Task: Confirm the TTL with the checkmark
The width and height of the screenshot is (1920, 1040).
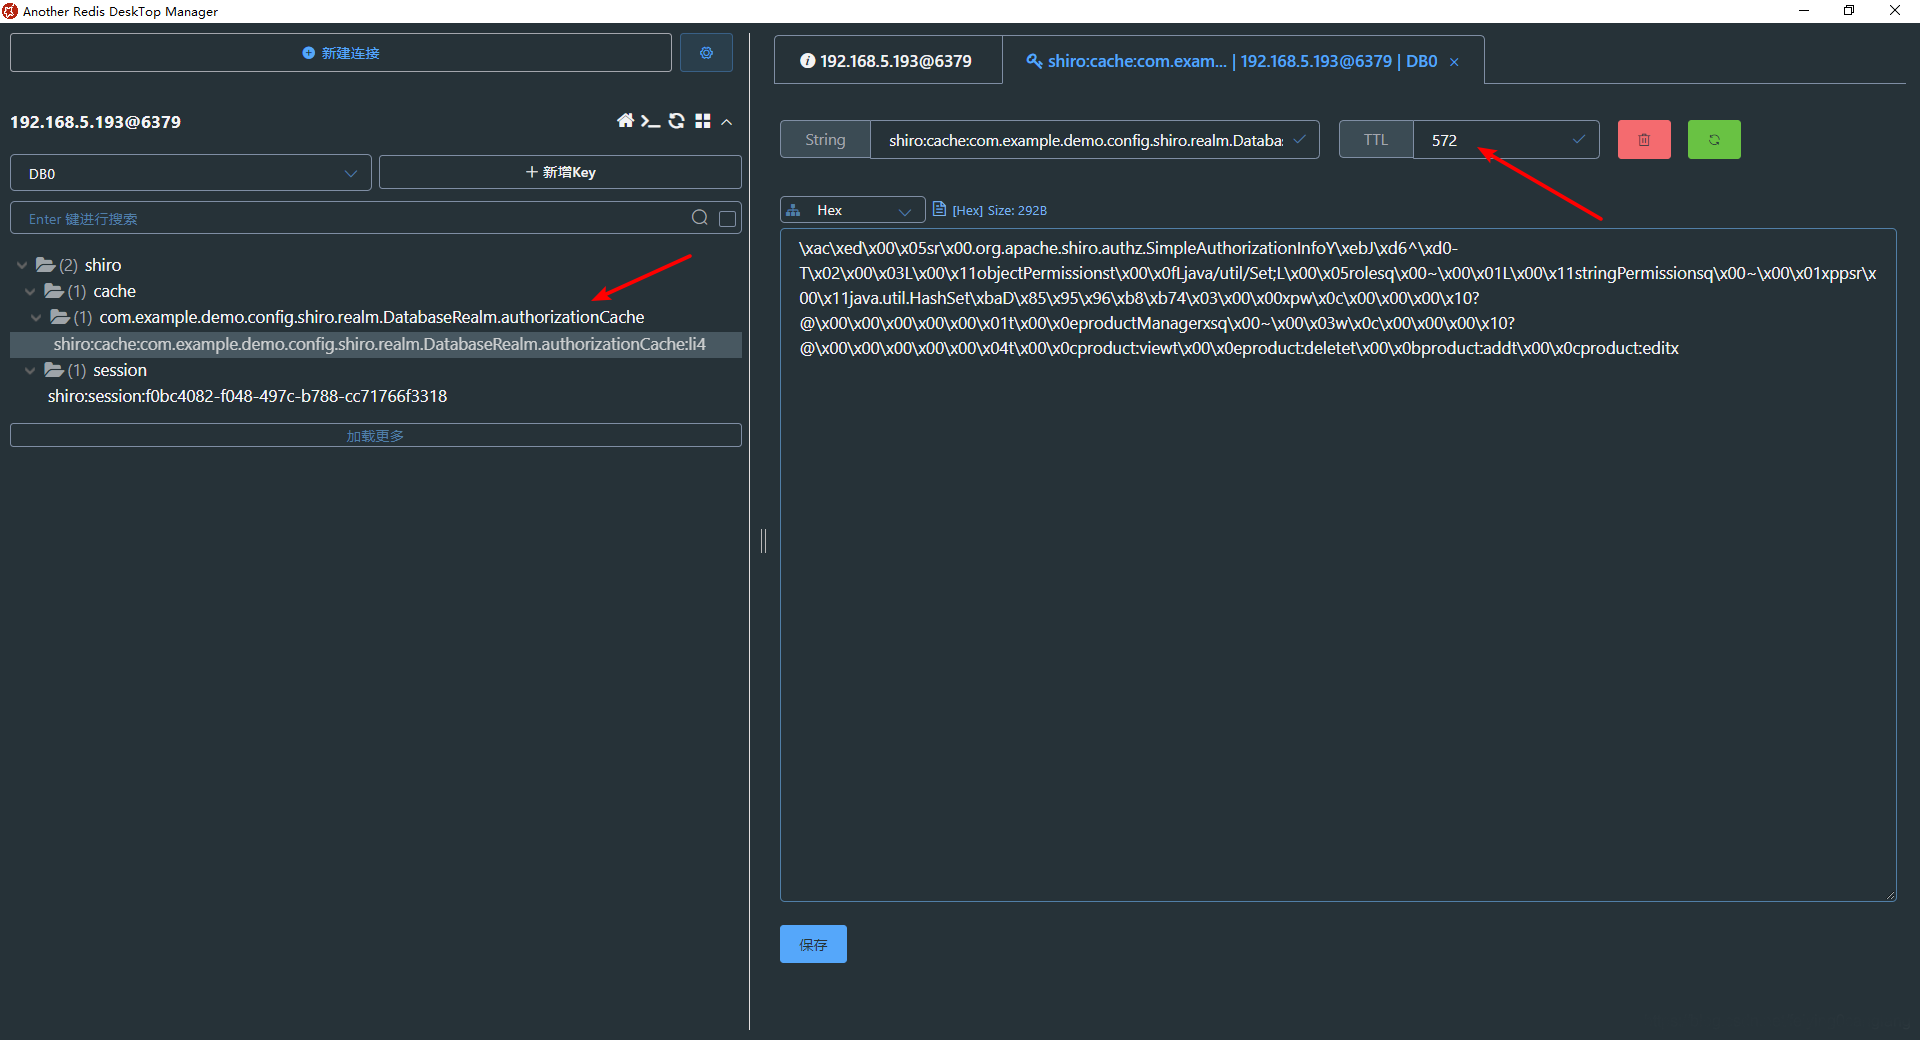Action: 1579,139
